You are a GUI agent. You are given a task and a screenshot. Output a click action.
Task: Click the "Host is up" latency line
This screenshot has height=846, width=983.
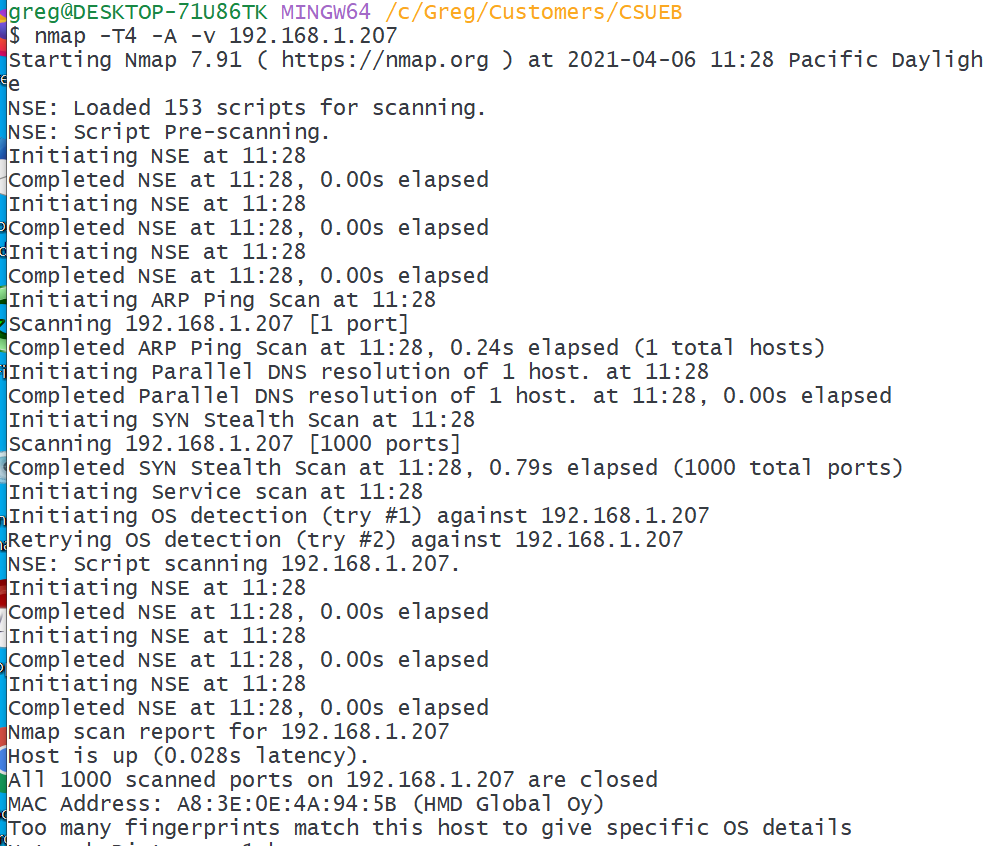click(189, 756)
